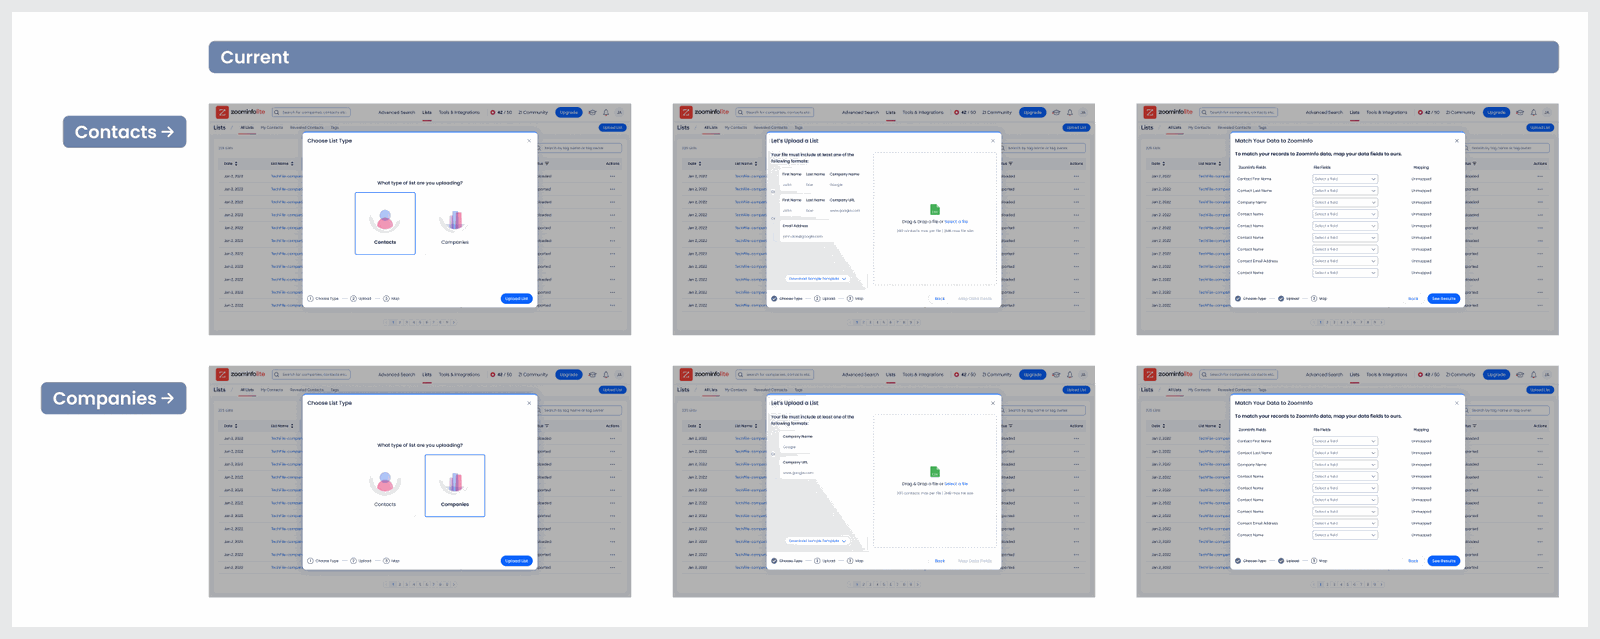Sort by Date column in Companies-row first screen
The image size is (1600, 639).
pos(230,425)
